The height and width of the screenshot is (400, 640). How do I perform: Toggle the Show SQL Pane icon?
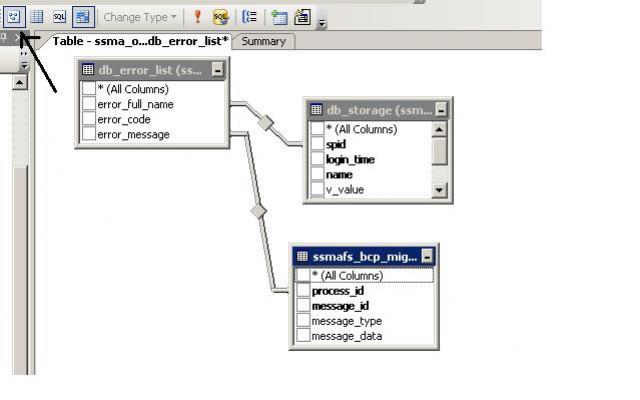pos(60,17)
